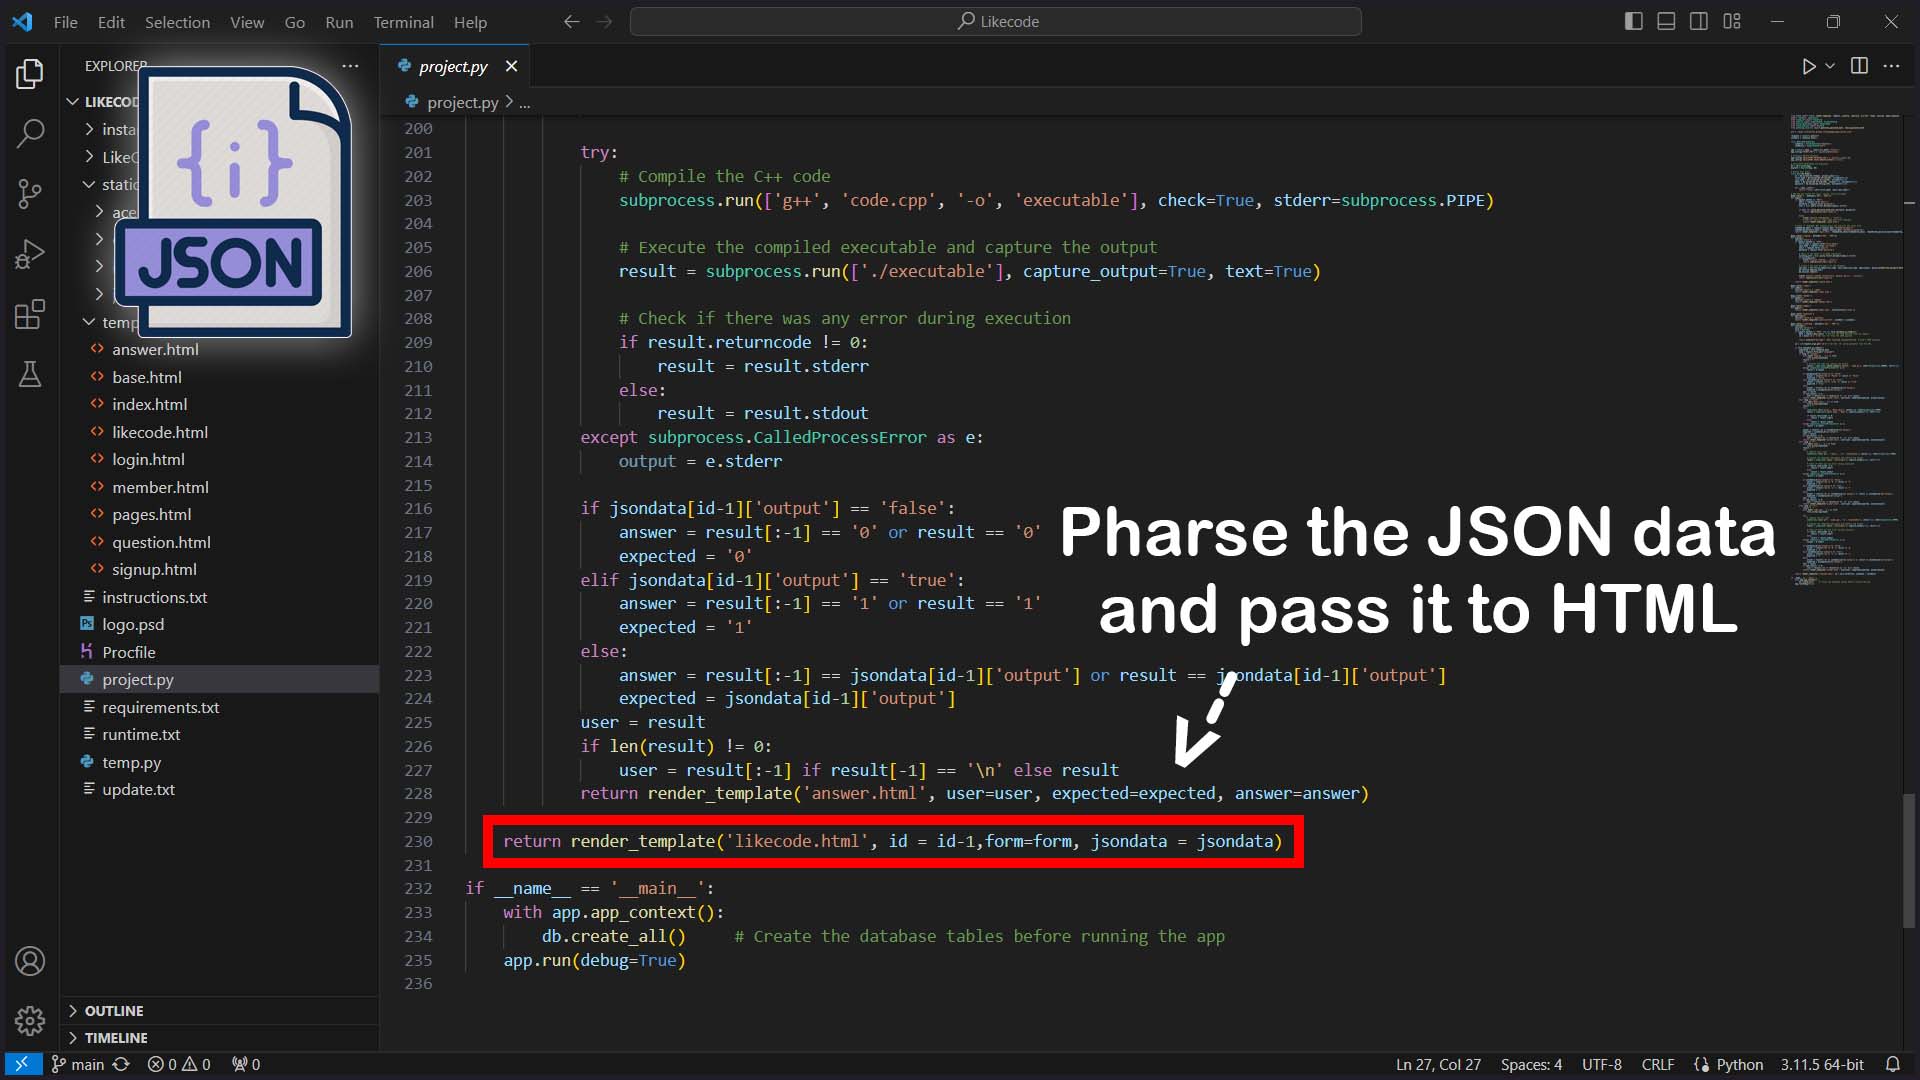
Task: Open the Extensions view
Action: pos(30,314)
